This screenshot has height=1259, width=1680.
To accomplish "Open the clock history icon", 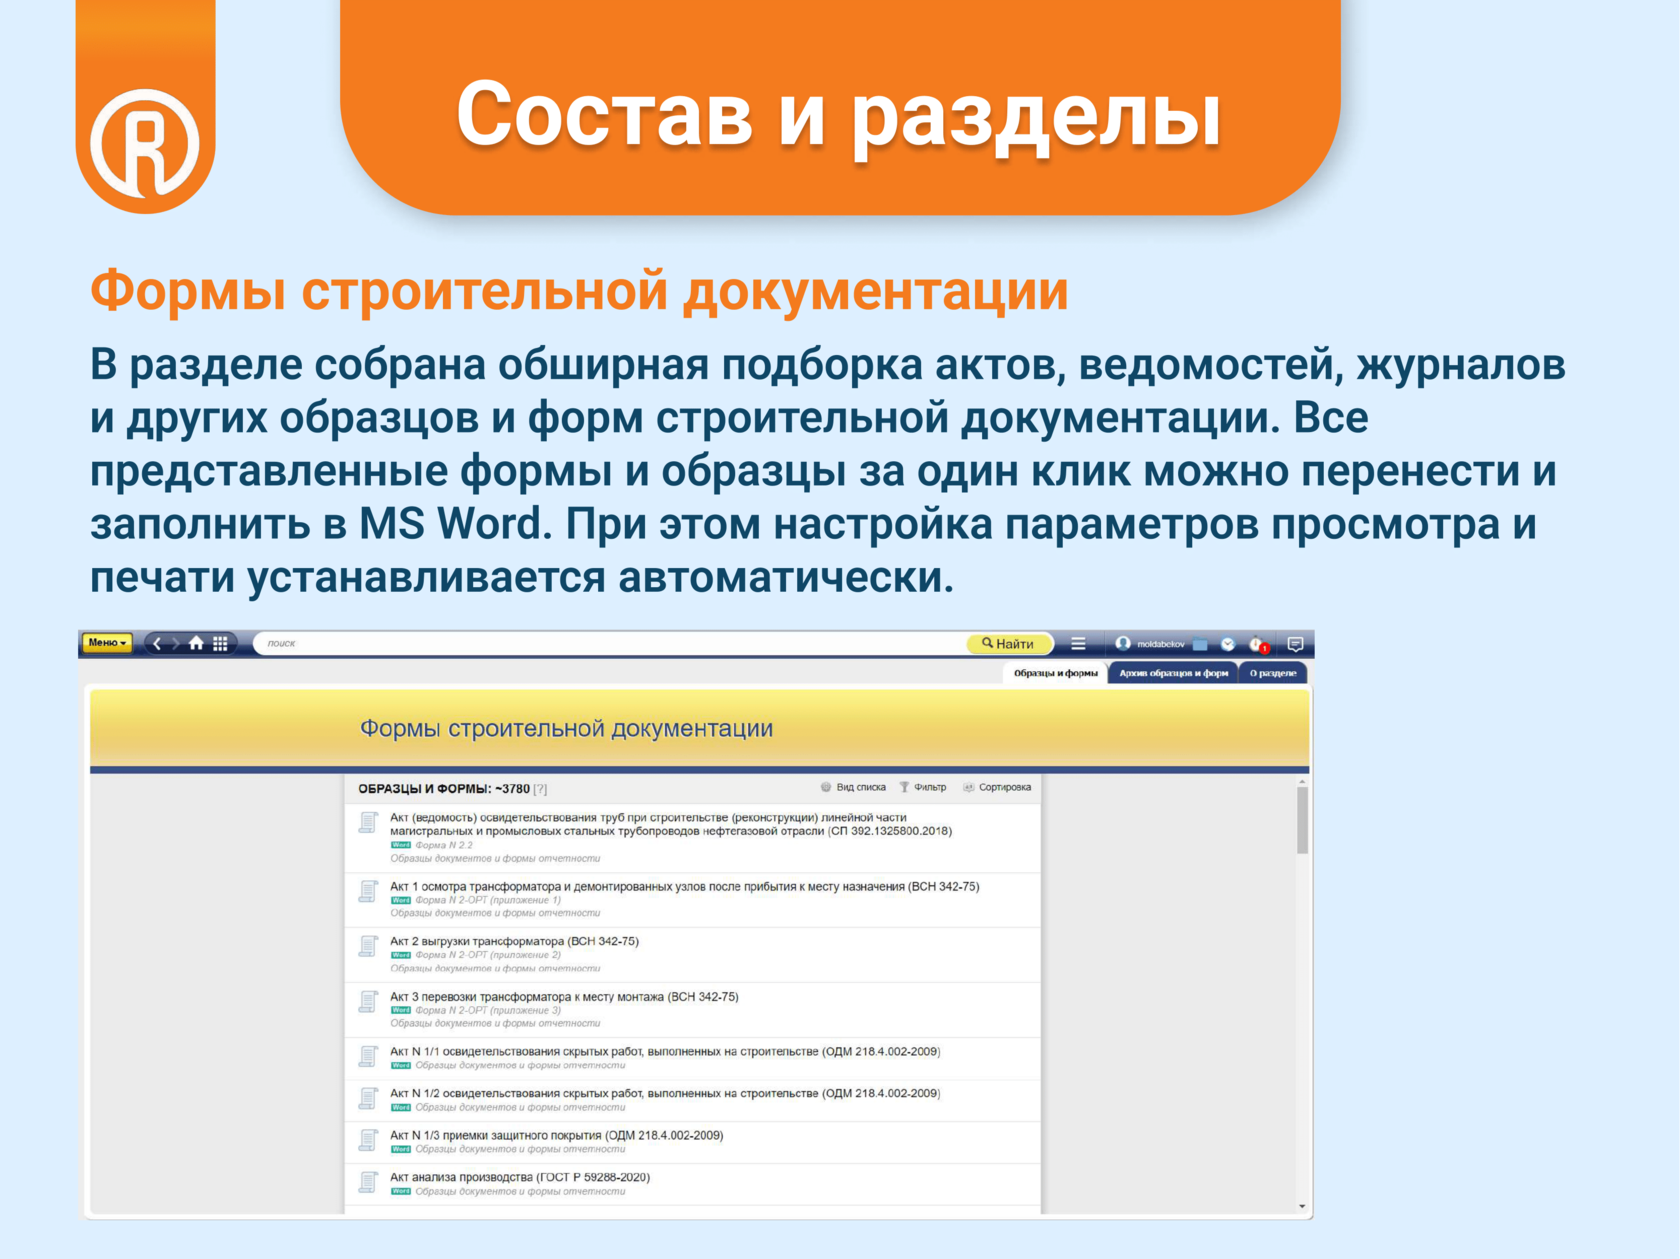I will click(1228, 644).
